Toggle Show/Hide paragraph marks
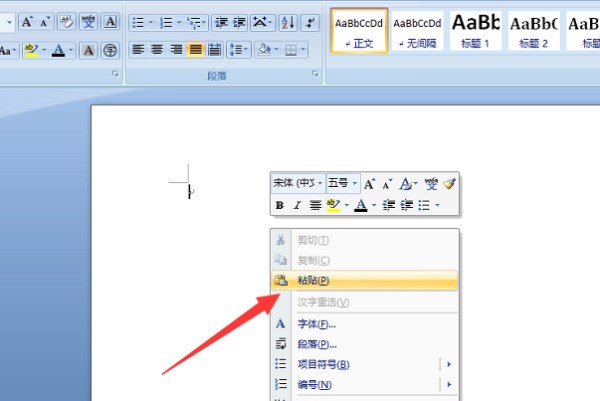The height and width of the screenshot is (401, 600). tap(310, 23)
